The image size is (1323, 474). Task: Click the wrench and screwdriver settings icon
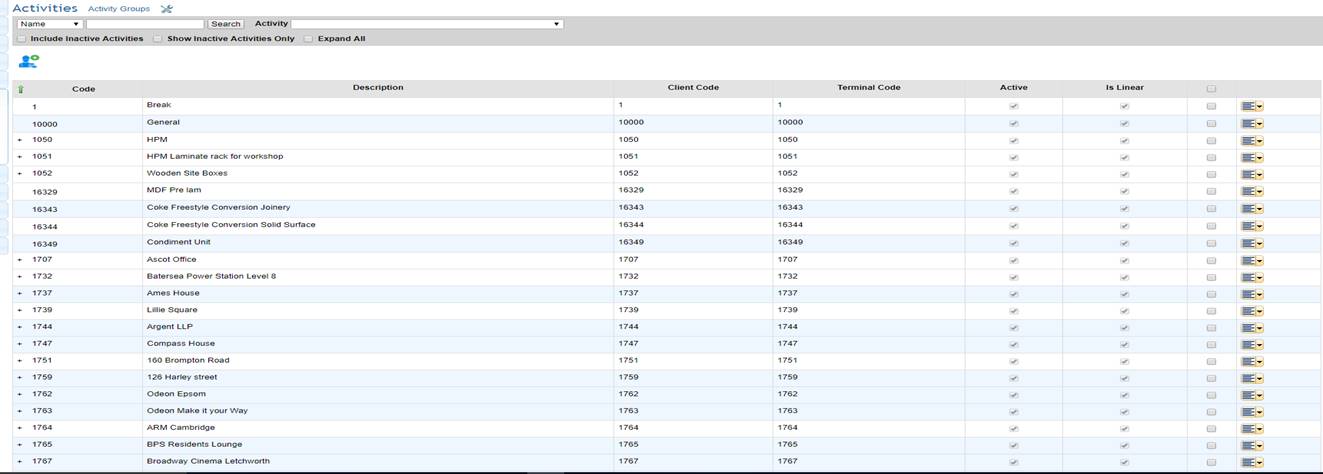point(167,9)
